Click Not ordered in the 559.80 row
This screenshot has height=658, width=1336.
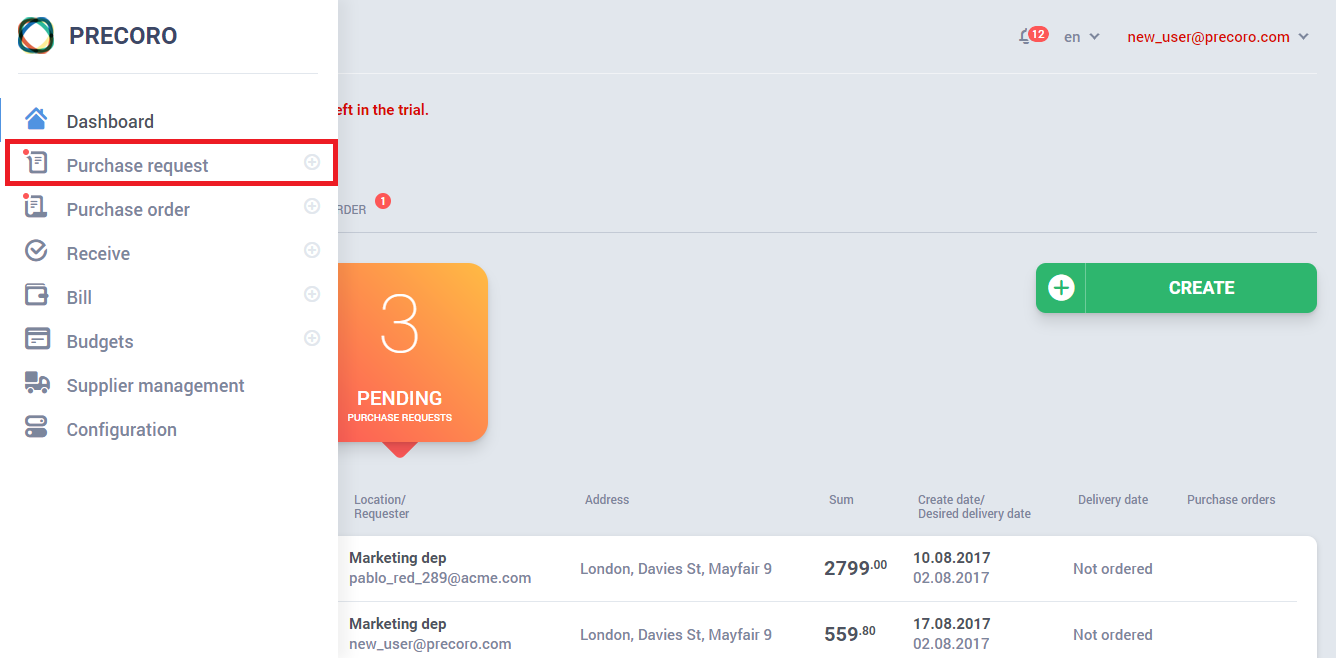[1113, 635]
